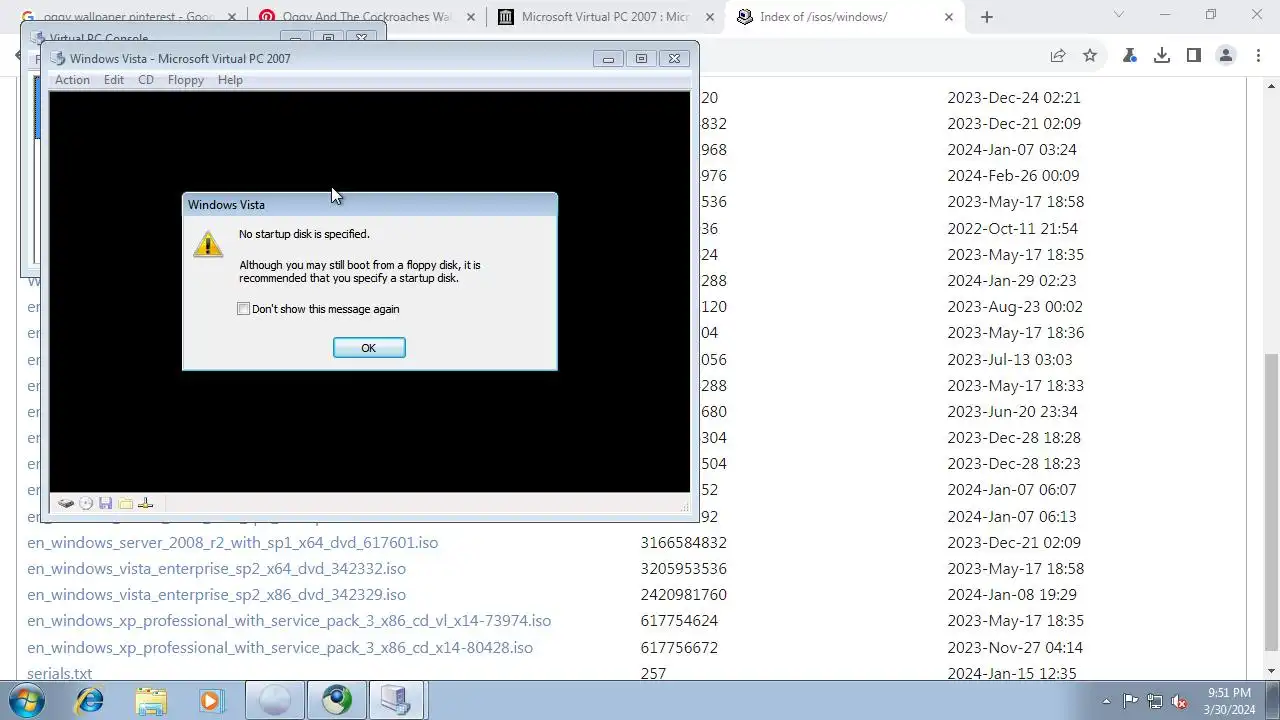
Task: Open the vista enterprise sp2 x64 ISO link
Action: click(217, 569)
